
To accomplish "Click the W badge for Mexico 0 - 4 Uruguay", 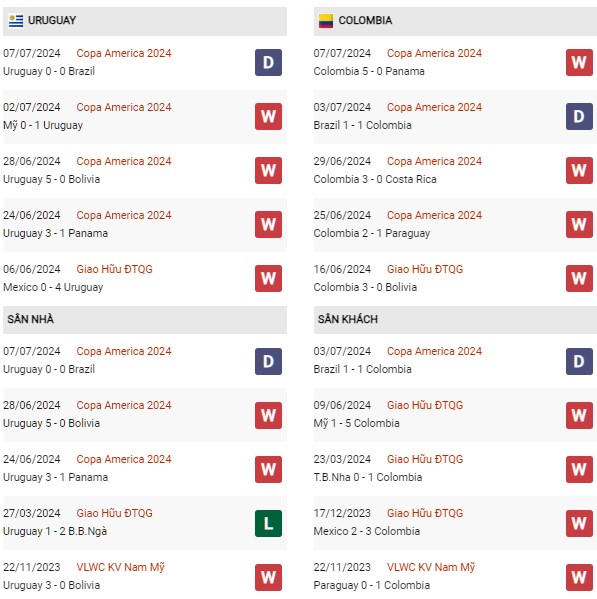I will click(x=269, y=278).
